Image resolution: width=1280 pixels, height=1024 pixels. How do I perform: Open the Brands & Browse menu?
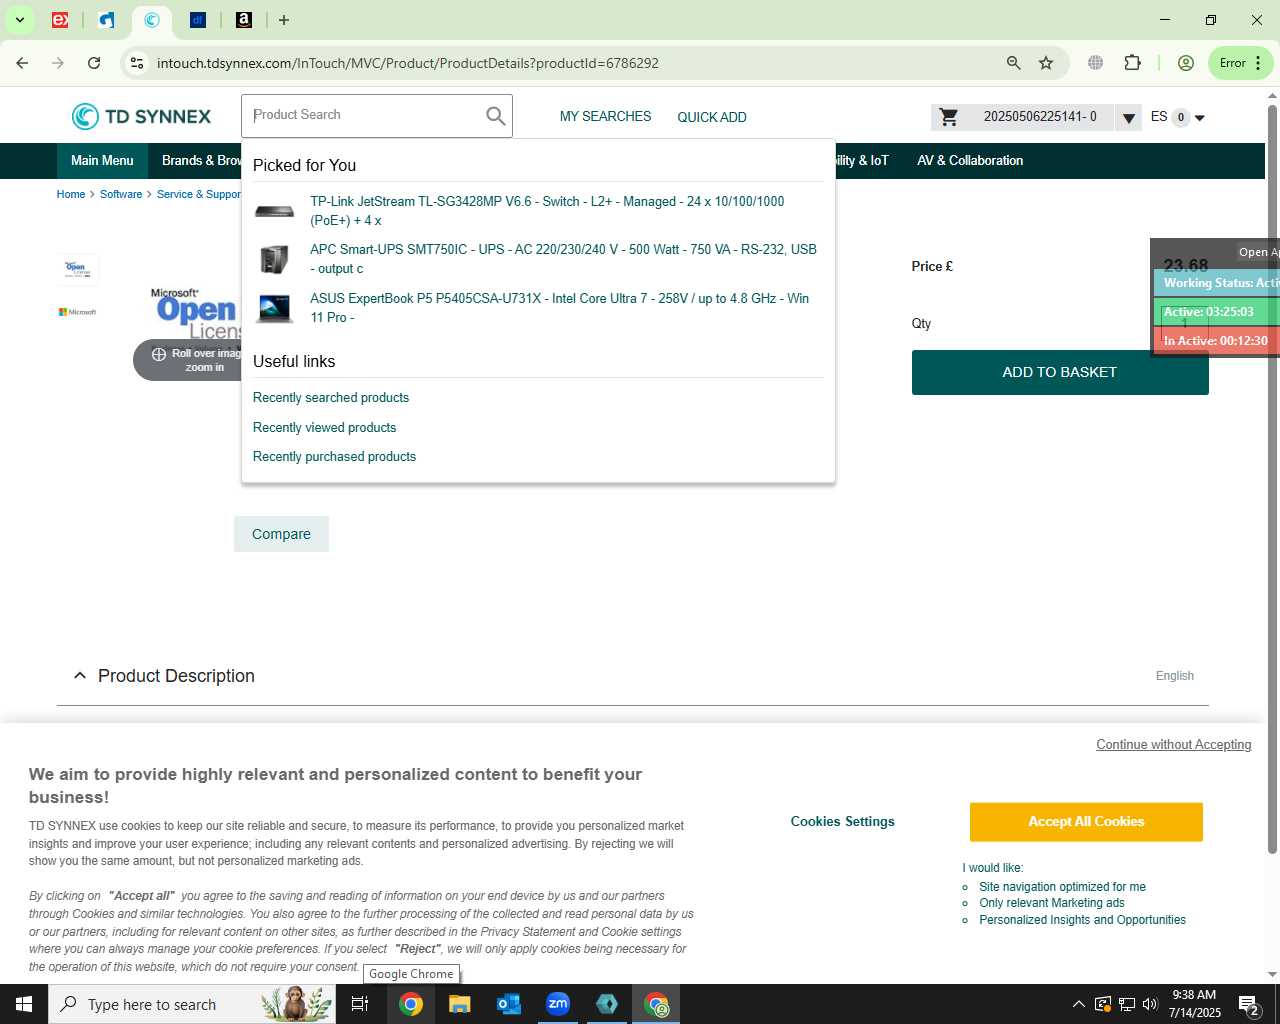pos(201,160)
